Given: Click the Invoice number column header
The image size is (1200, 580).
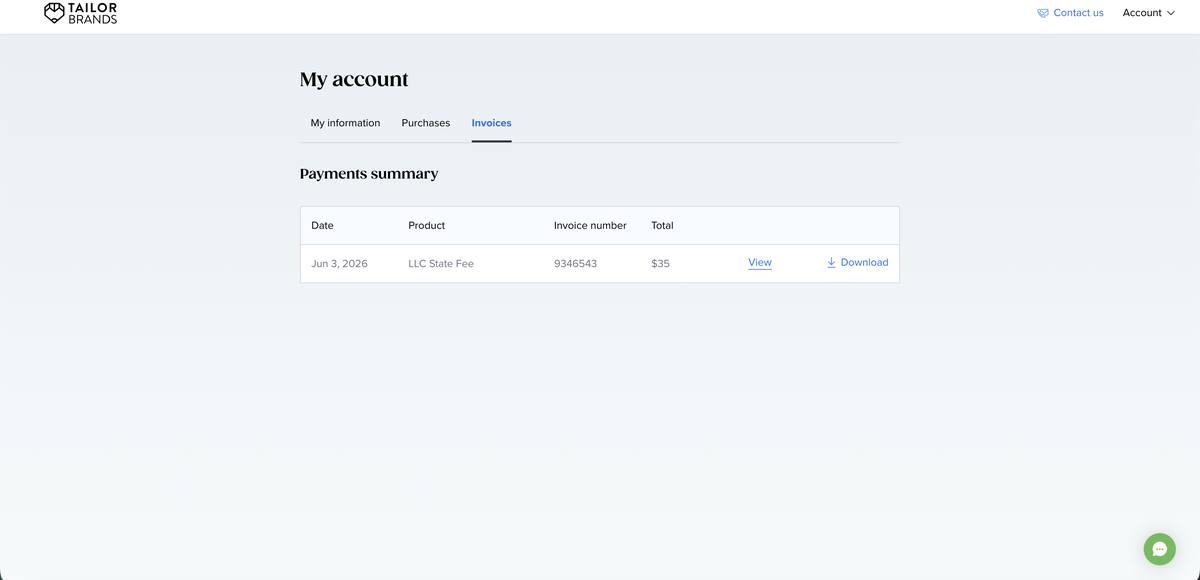Looking at the screenshot, I should [590, 225].
